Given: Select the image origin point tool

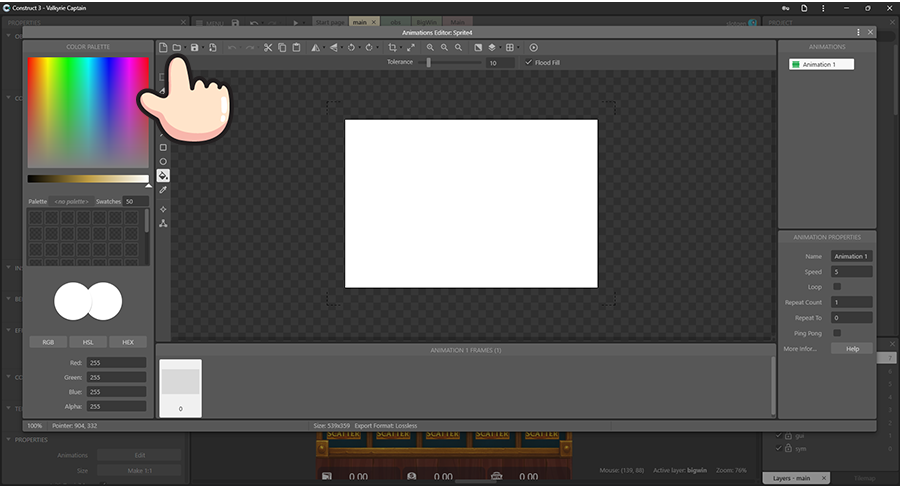Looking at the screenshot, I should (163, 209).
